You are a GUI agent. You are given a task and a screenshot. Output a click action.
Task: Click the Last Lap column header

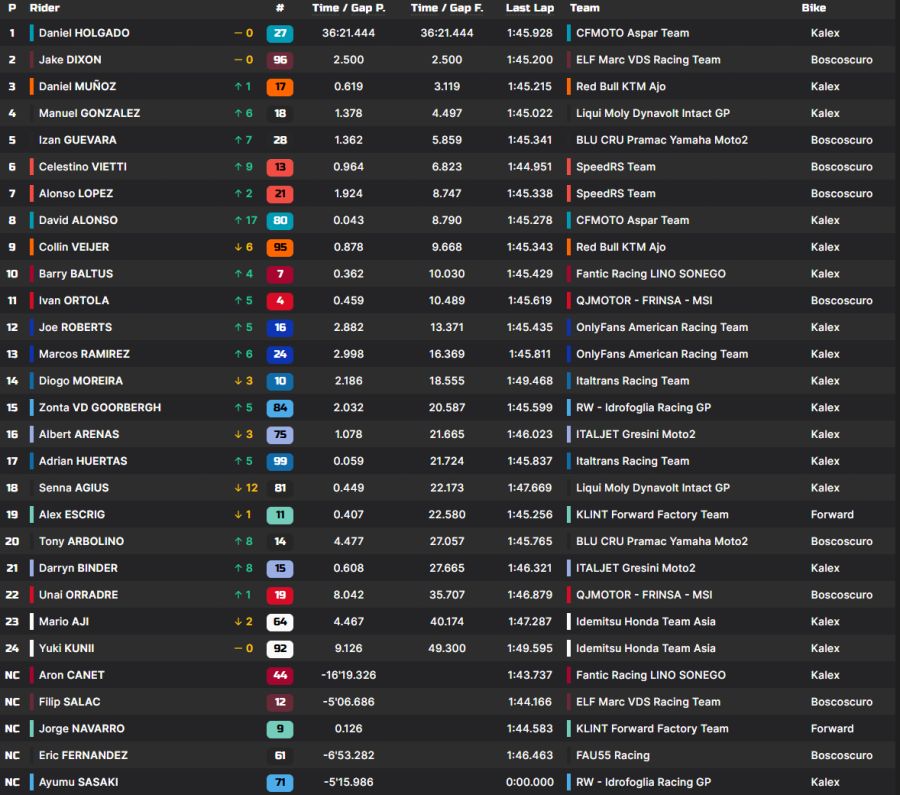[x=530, y=8]
